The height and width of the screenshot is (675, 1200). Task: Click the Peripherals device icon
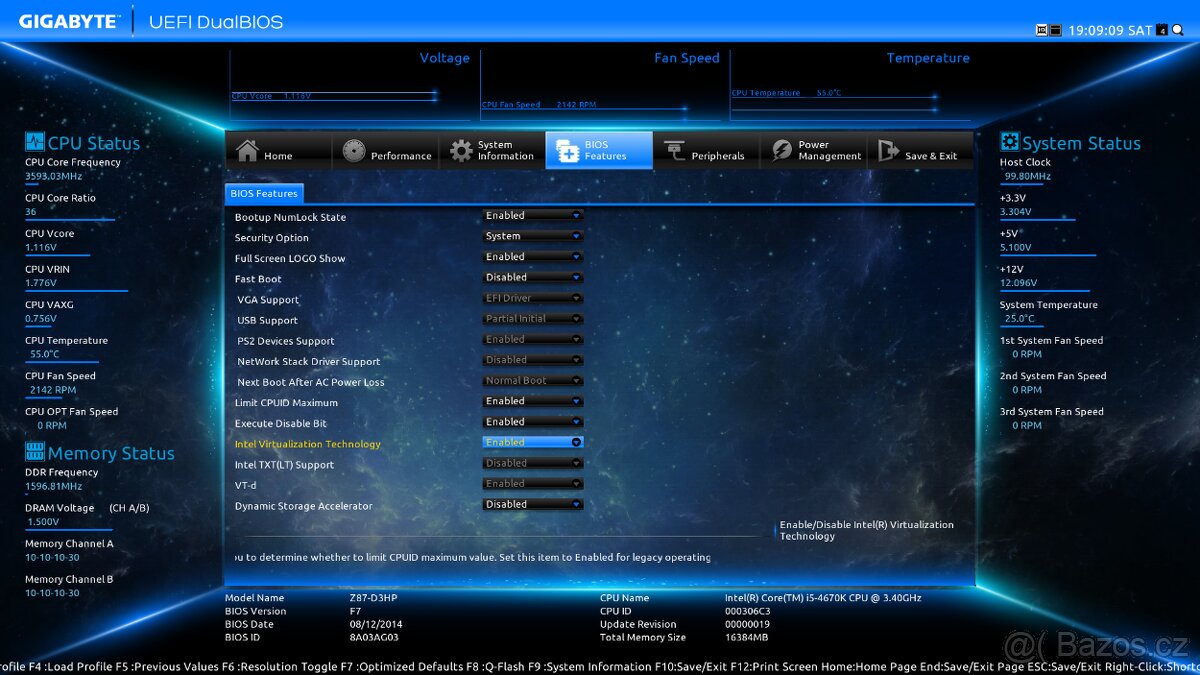pos(675,151)
